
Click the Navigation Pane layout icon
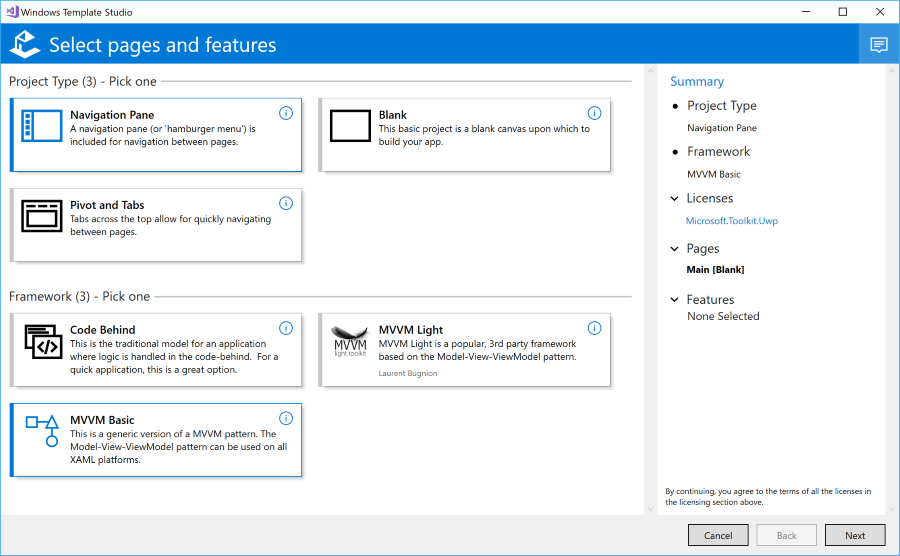pyautogui.click(x=42, y=126)
